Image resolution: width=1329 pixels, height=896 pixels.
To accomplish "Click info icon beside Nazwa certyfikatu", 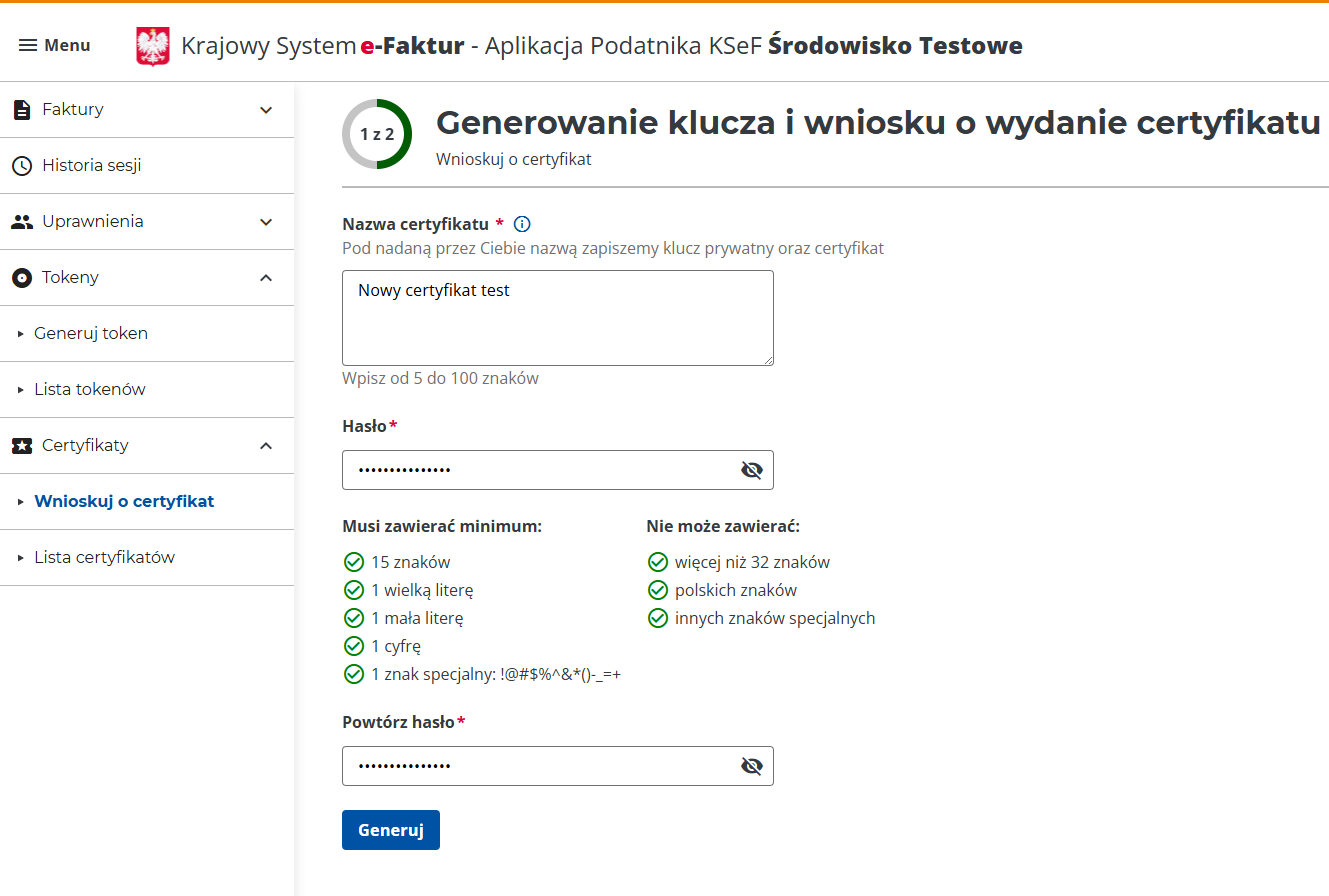I will pyautogui.click(x=521, y=224).
